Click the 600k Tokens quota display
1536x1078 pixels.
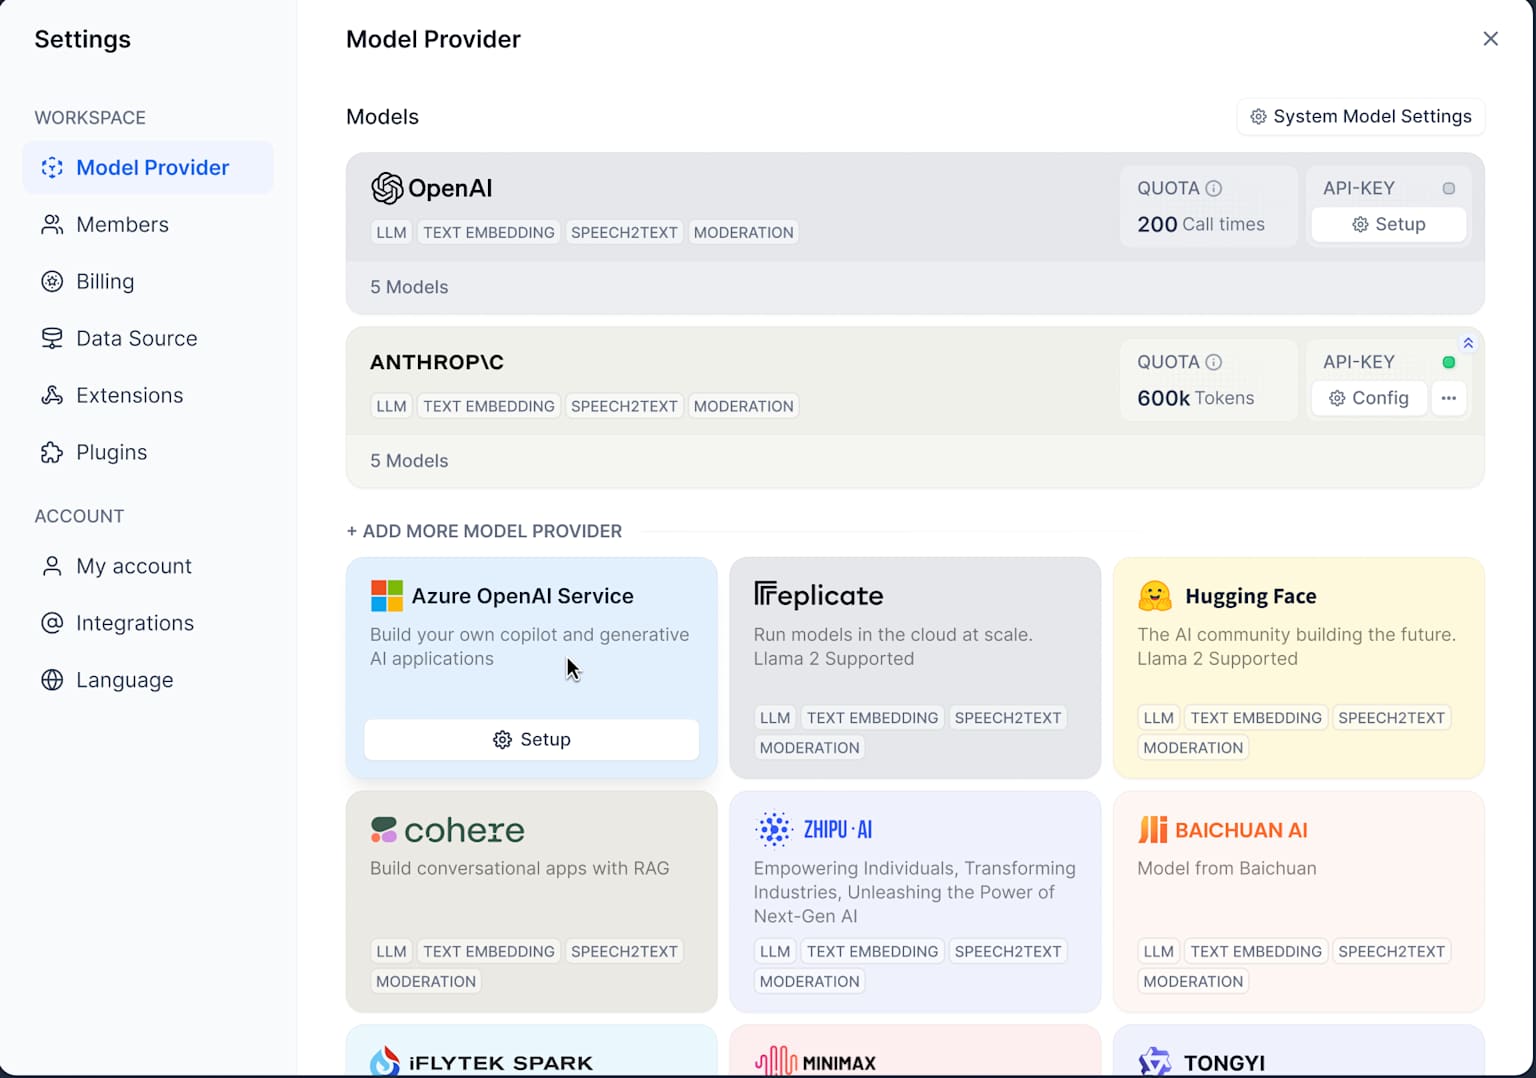pos(1195,397)
